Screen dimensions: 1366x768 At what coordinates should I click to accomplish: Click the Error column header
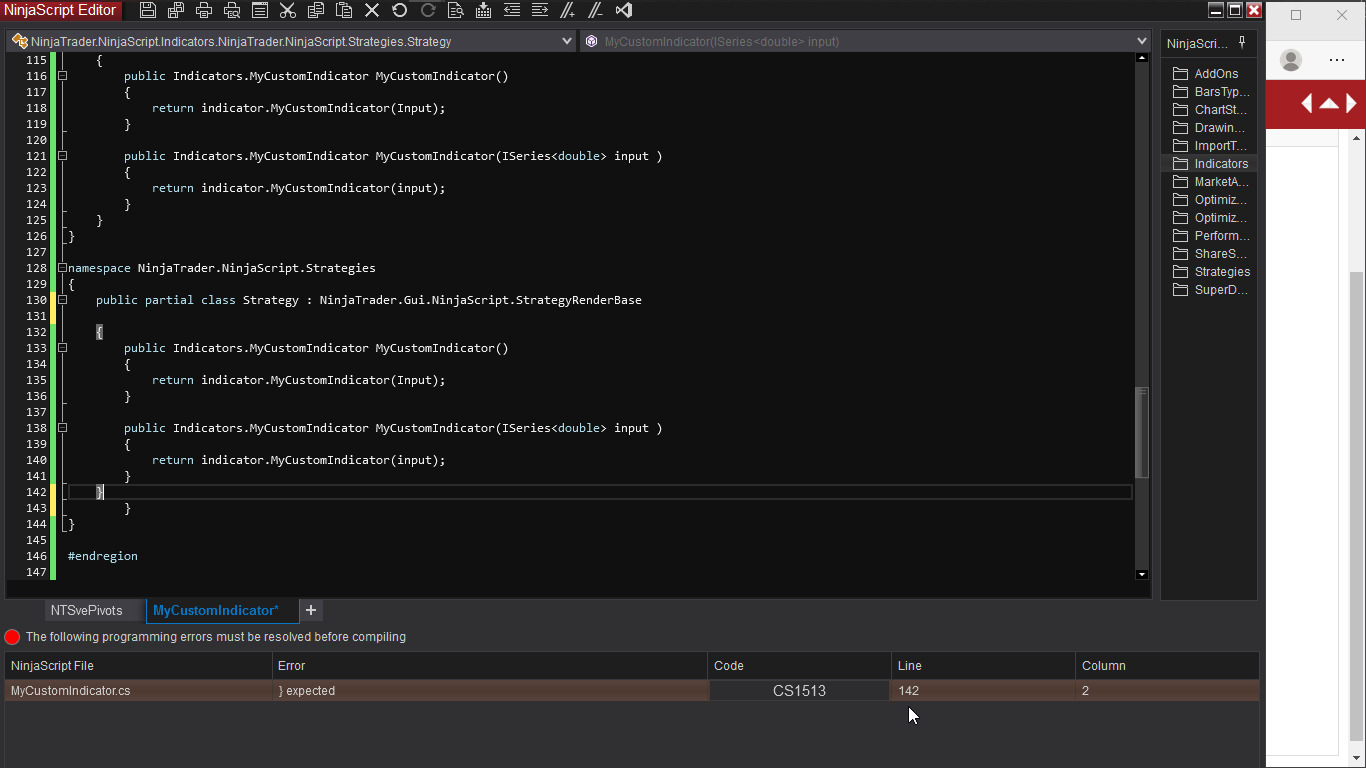[x=291, y=666]
